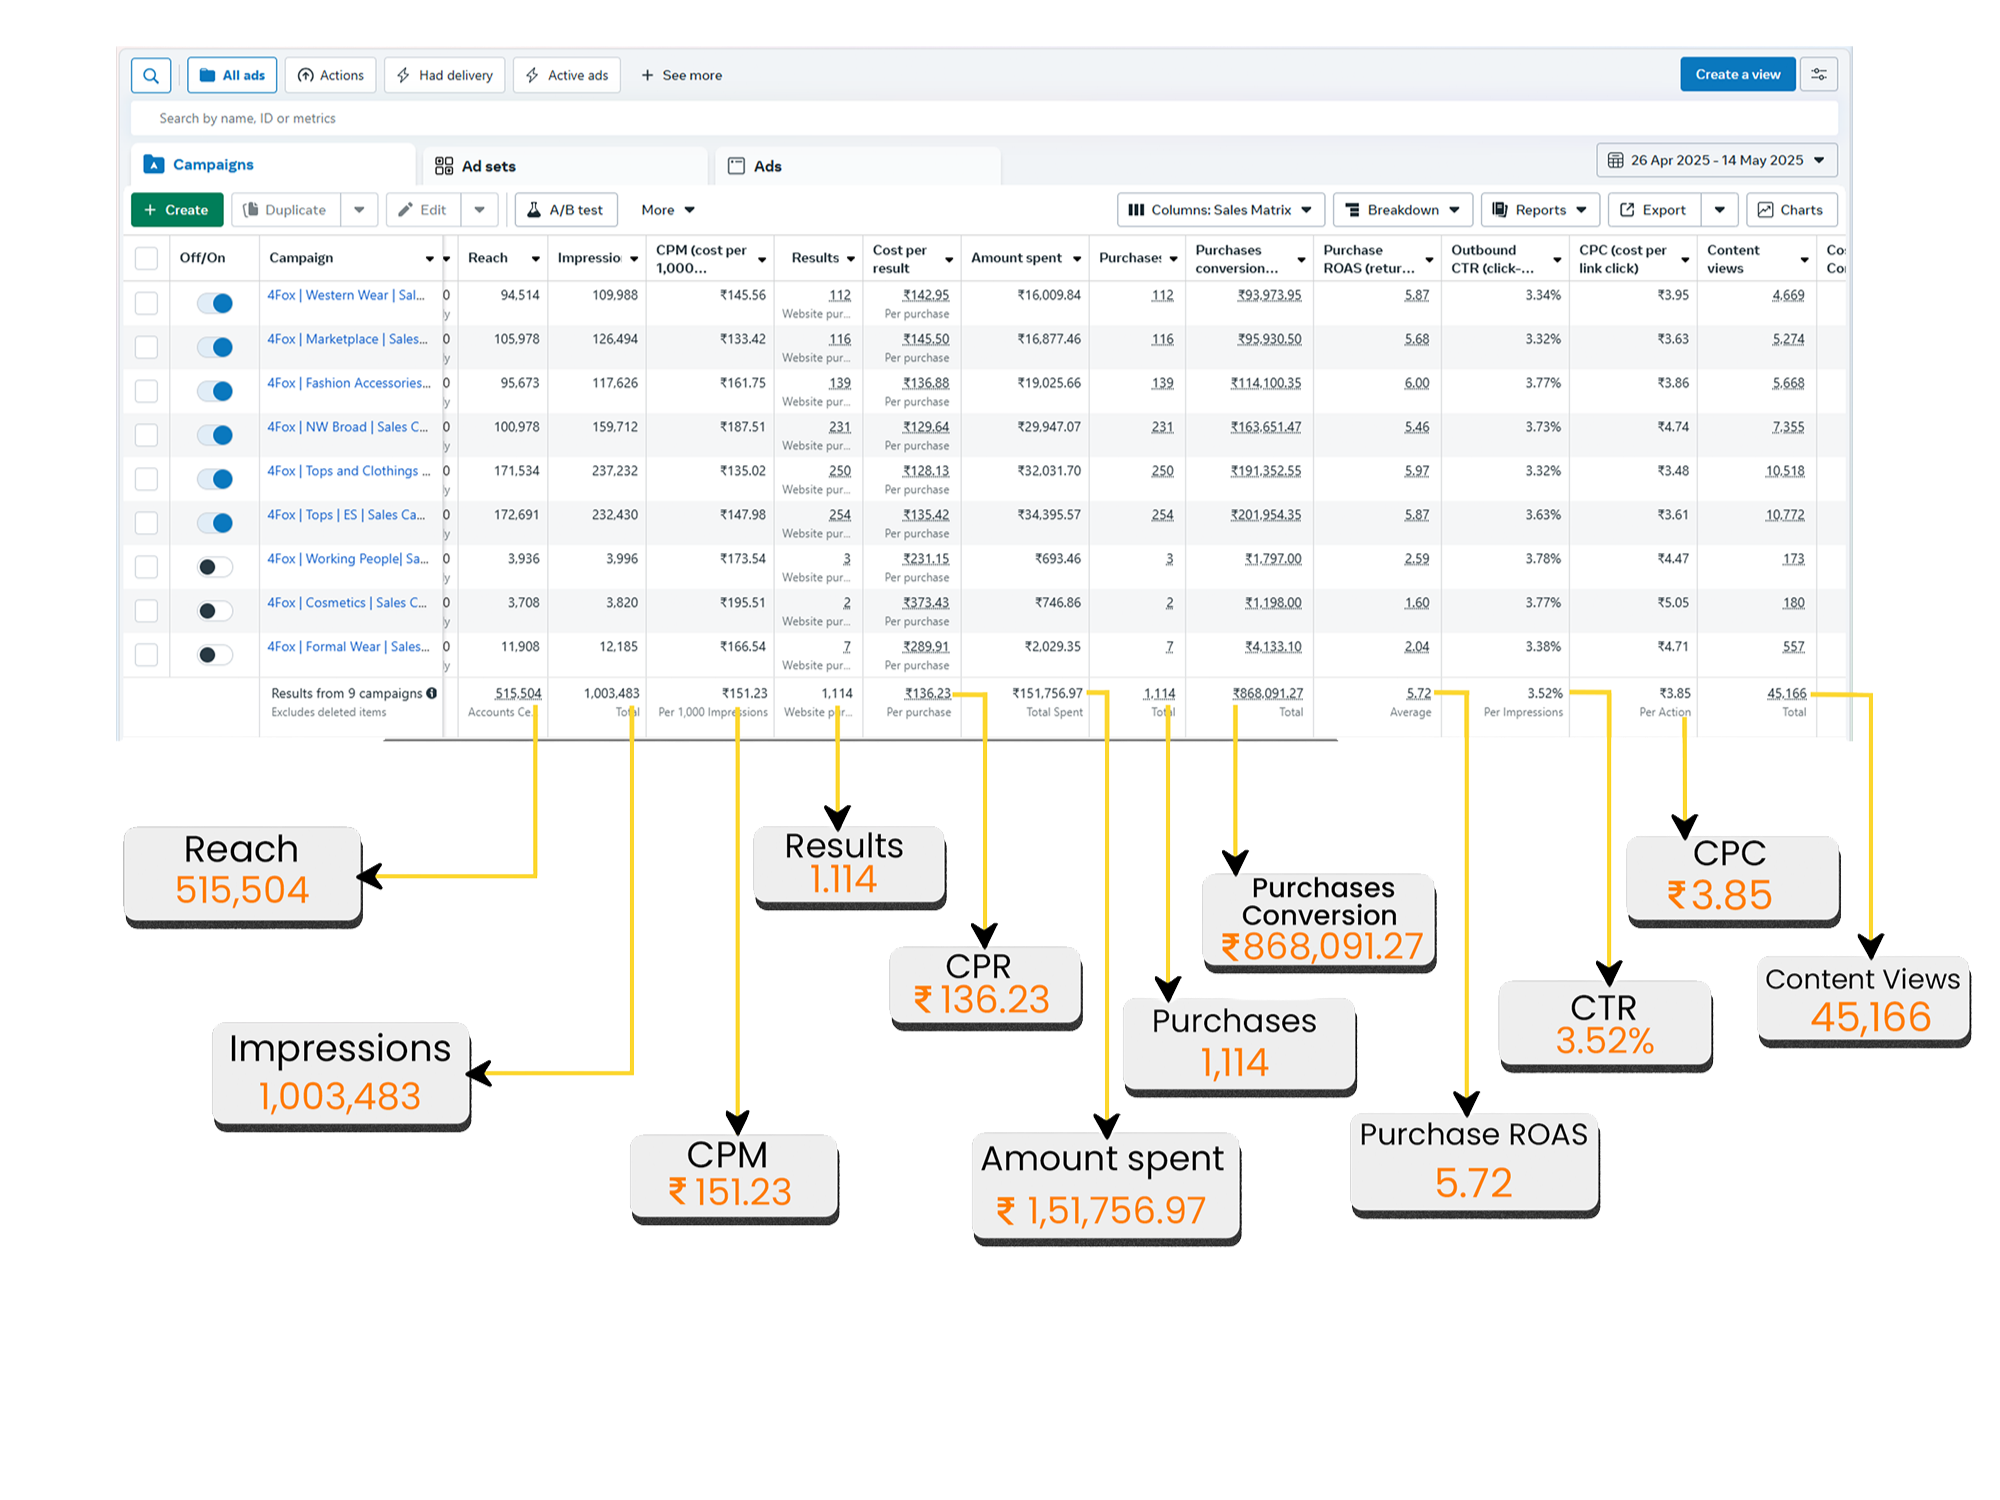The image size is (2000, 1500).
Task: Expand the Columns: Sales Matrix dropdown
Action: (x=1220, y=210)
